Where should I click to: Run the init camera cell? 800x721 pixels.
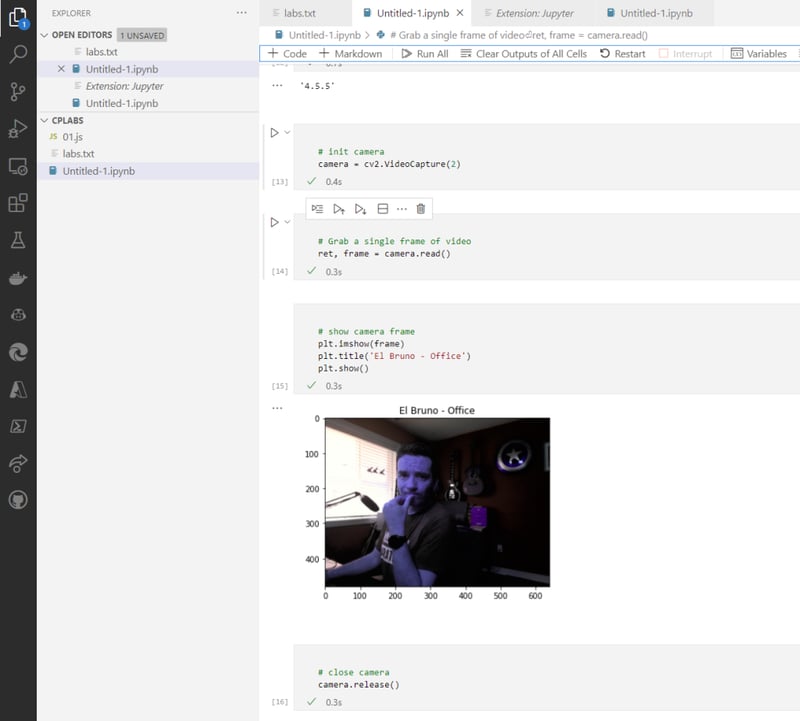pos(274,133)
